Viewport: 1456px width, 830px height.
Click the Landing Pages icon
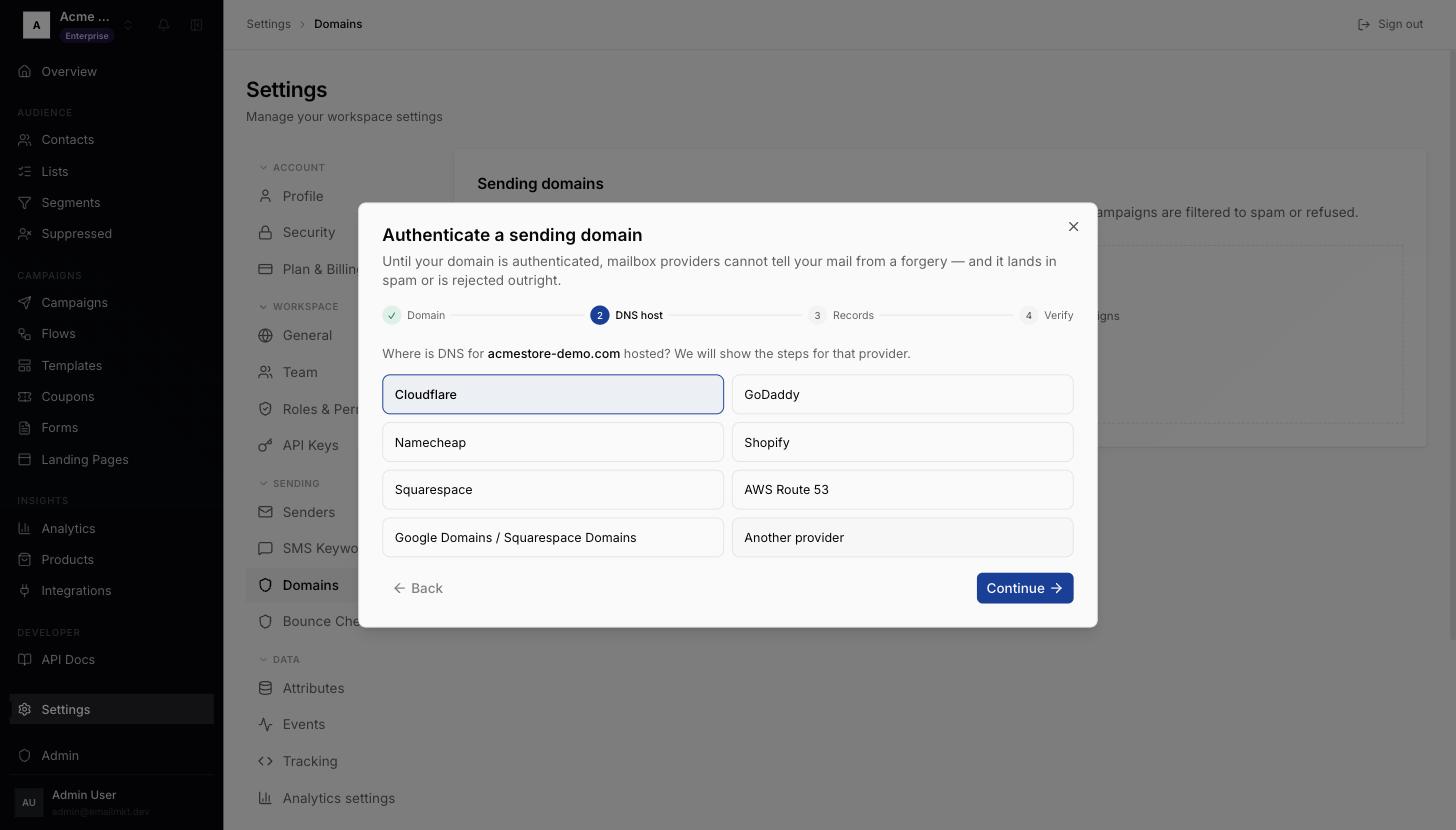pyautogui.click(x=25, y=460)
